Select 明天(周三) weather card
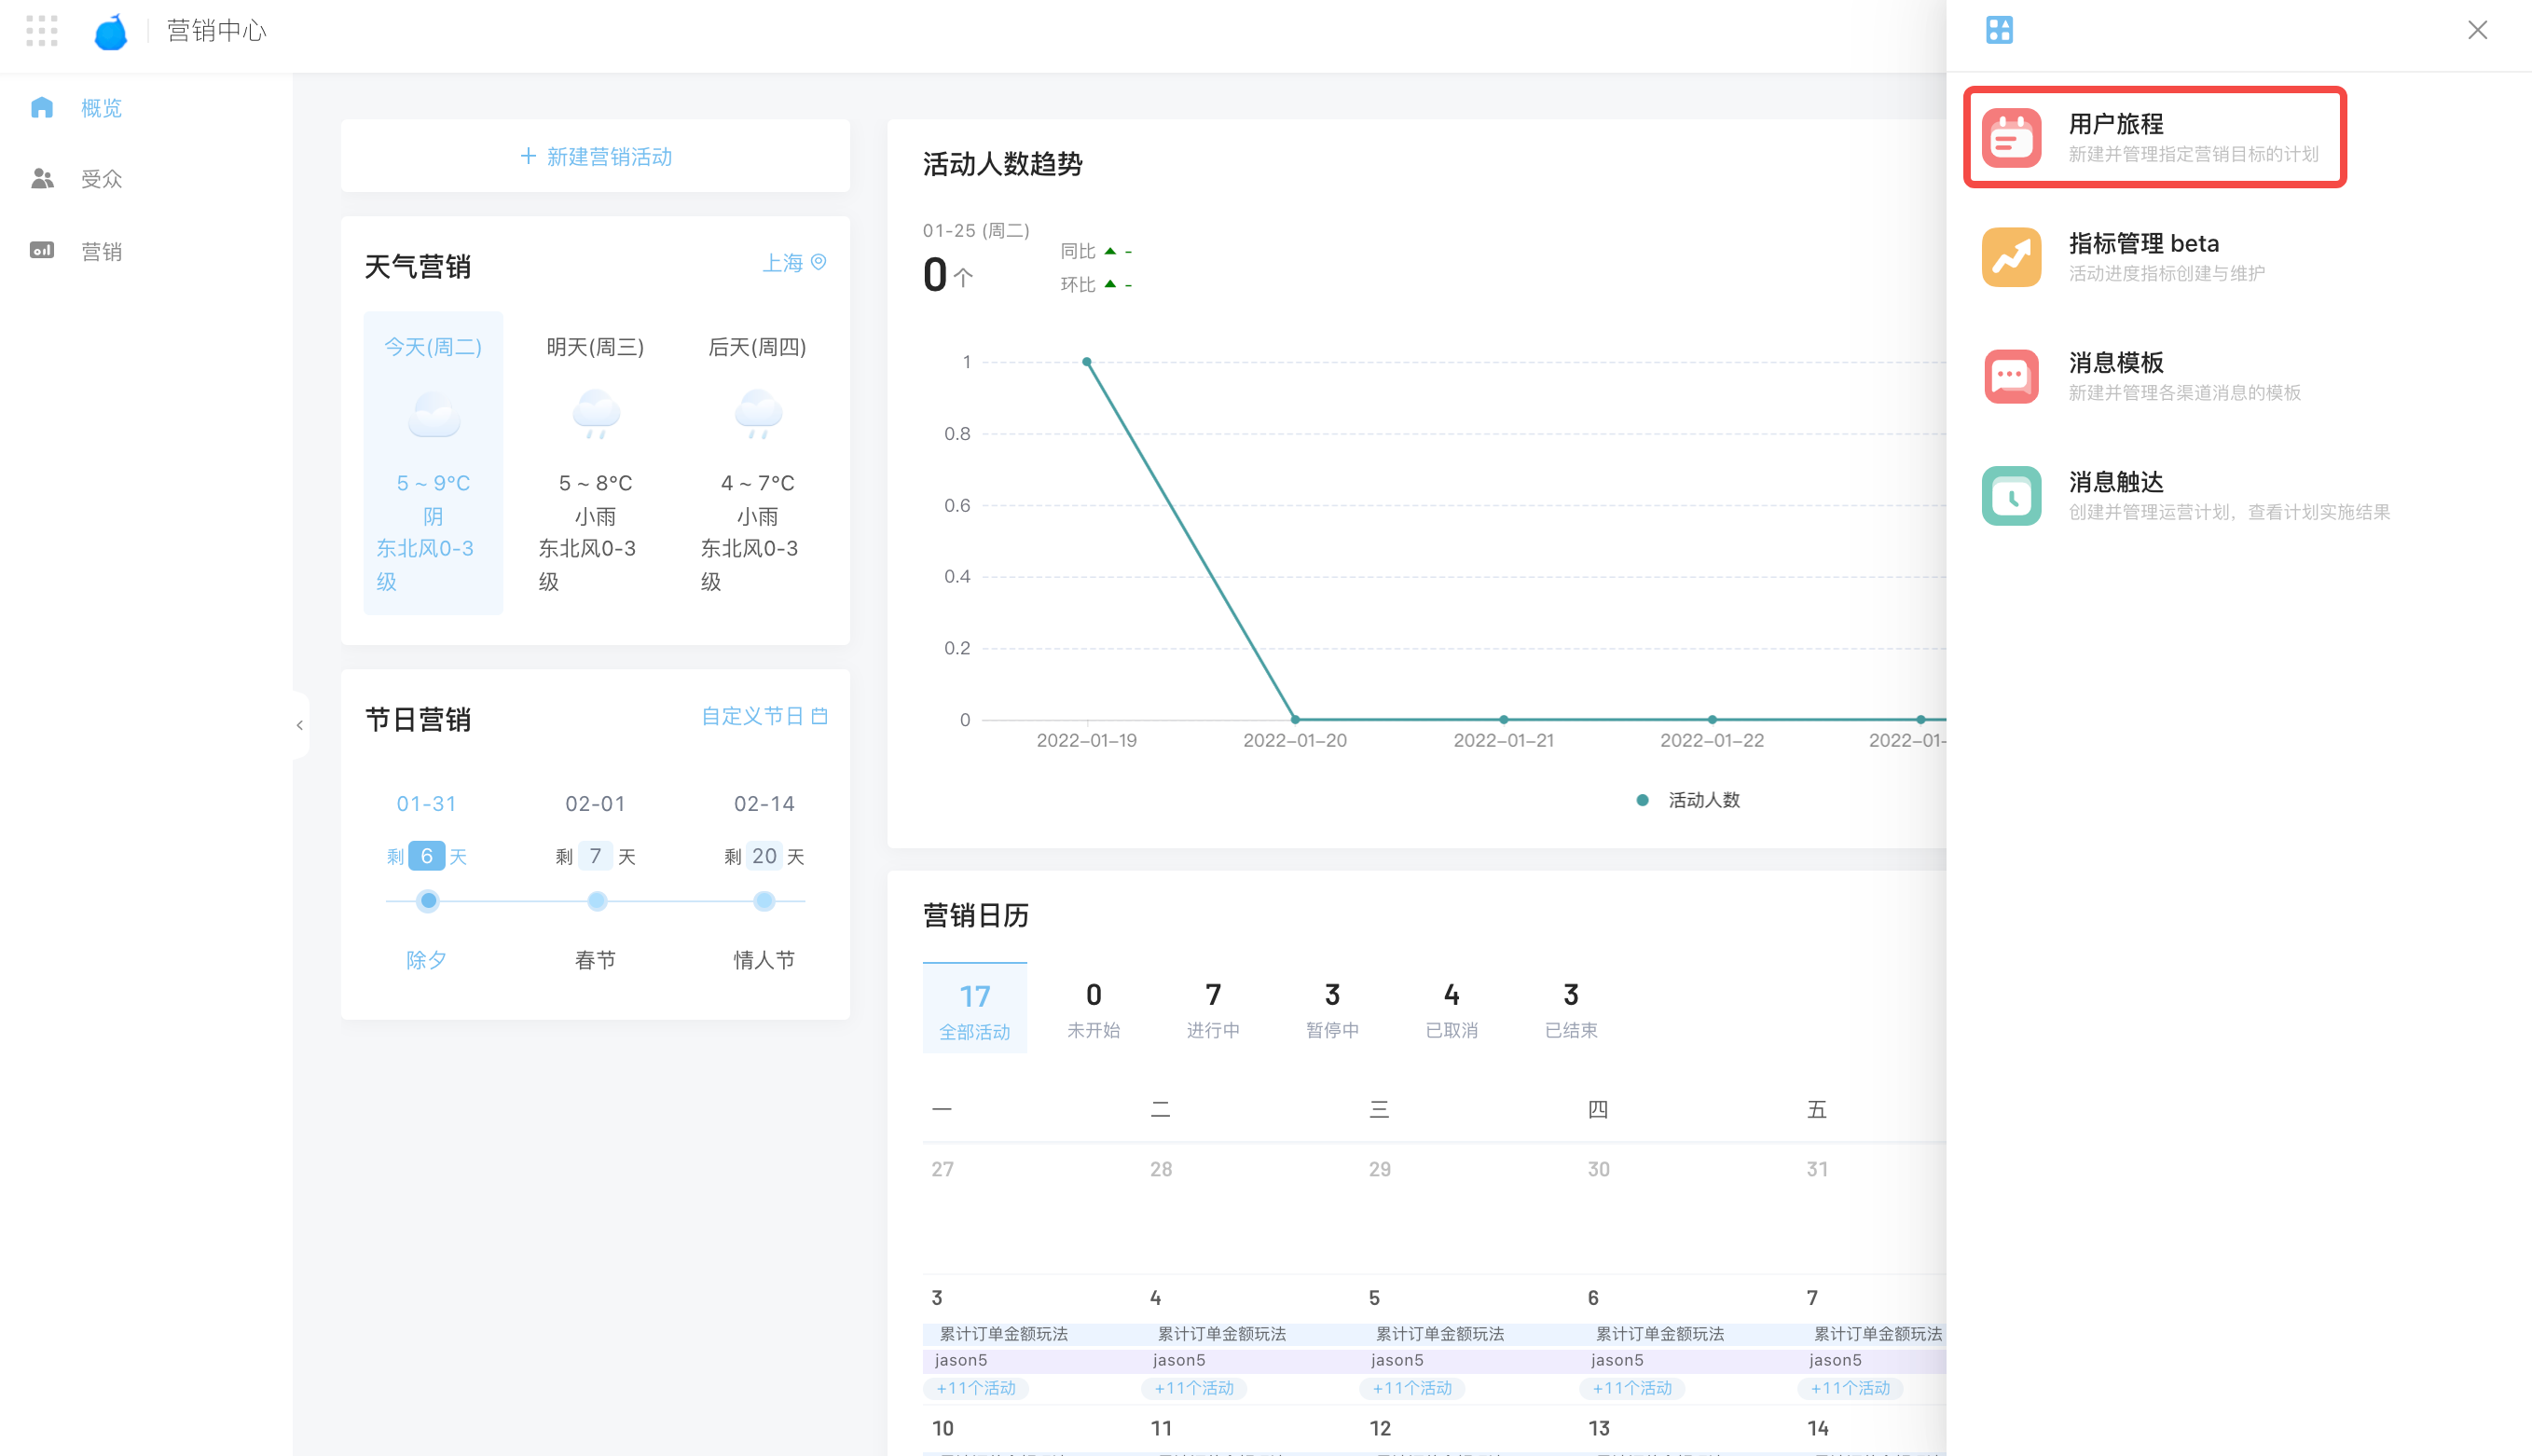 point(595,460)
